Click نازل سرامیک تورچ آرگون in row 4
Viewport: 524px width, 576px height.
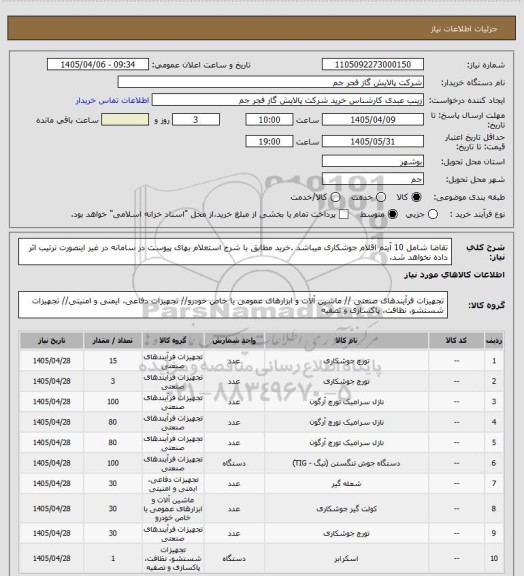click(346, 422)
